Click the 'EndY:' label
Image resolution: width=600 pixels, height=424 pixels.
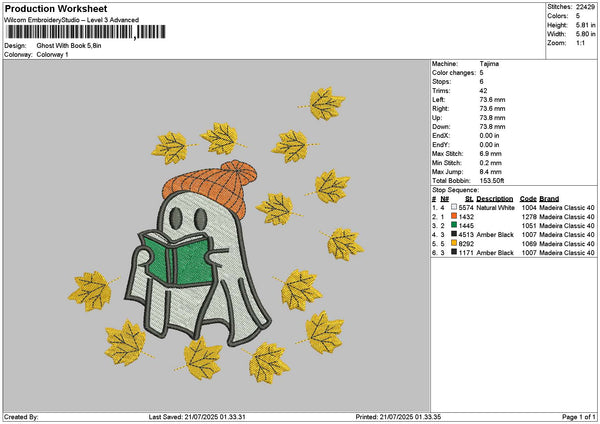click(x=440, y=145)
